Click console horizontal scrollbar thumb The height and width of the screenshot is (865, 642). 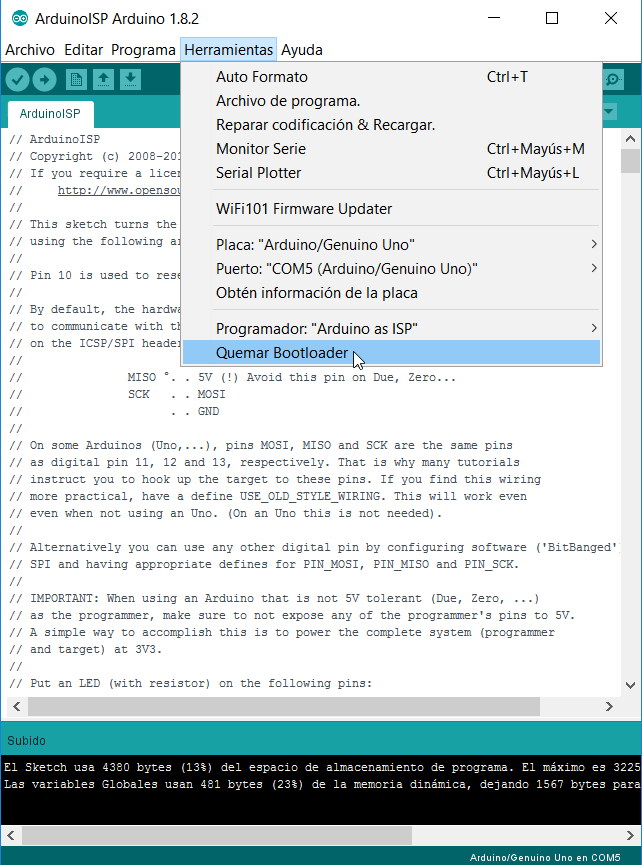coord(217,835)
